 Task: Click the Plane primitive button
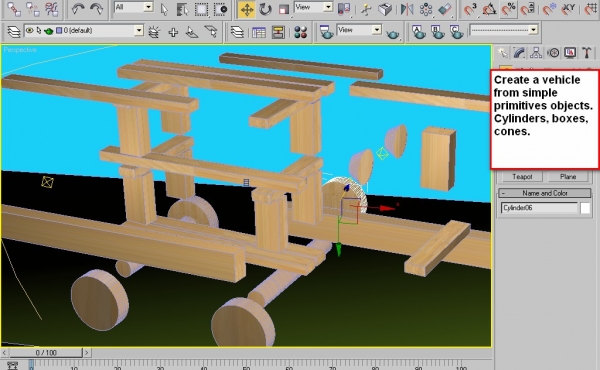tap(568, 176)
